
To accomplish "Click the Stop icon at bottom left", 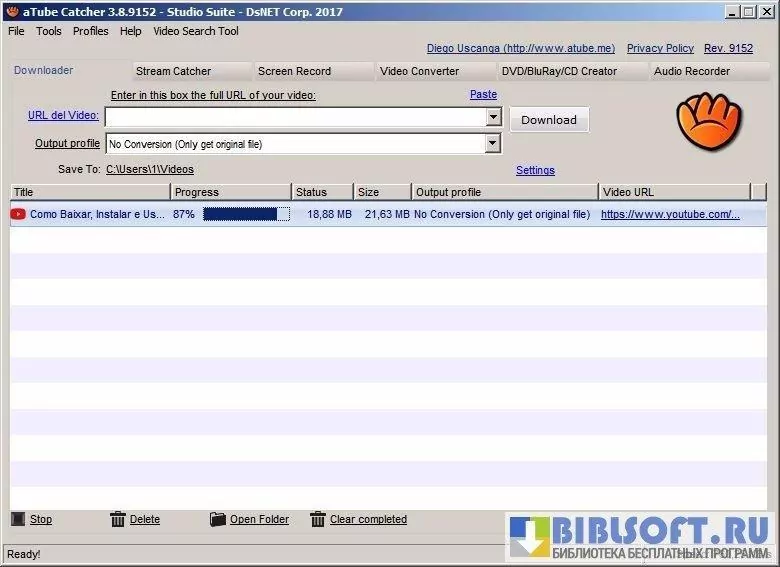I will 17,519.
